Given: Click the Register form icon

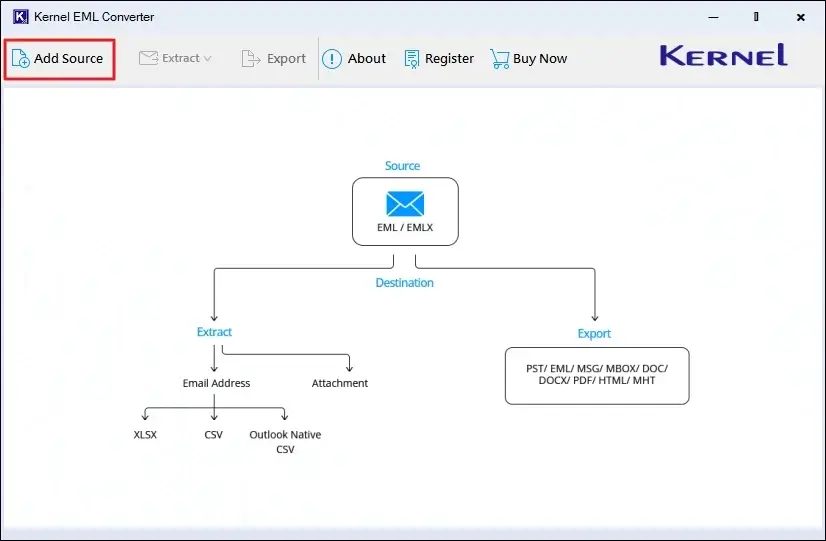Looking at the screenshot, I should point(411,59).
